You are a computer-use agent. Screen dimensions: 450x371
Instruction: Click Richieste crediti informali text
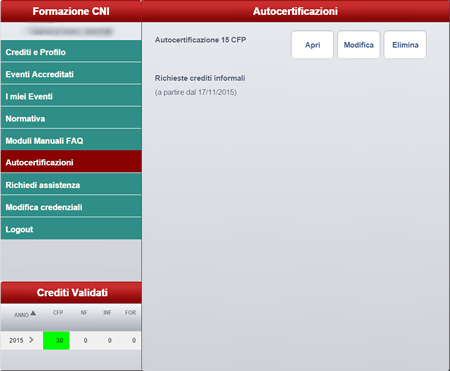coord(200,78)
